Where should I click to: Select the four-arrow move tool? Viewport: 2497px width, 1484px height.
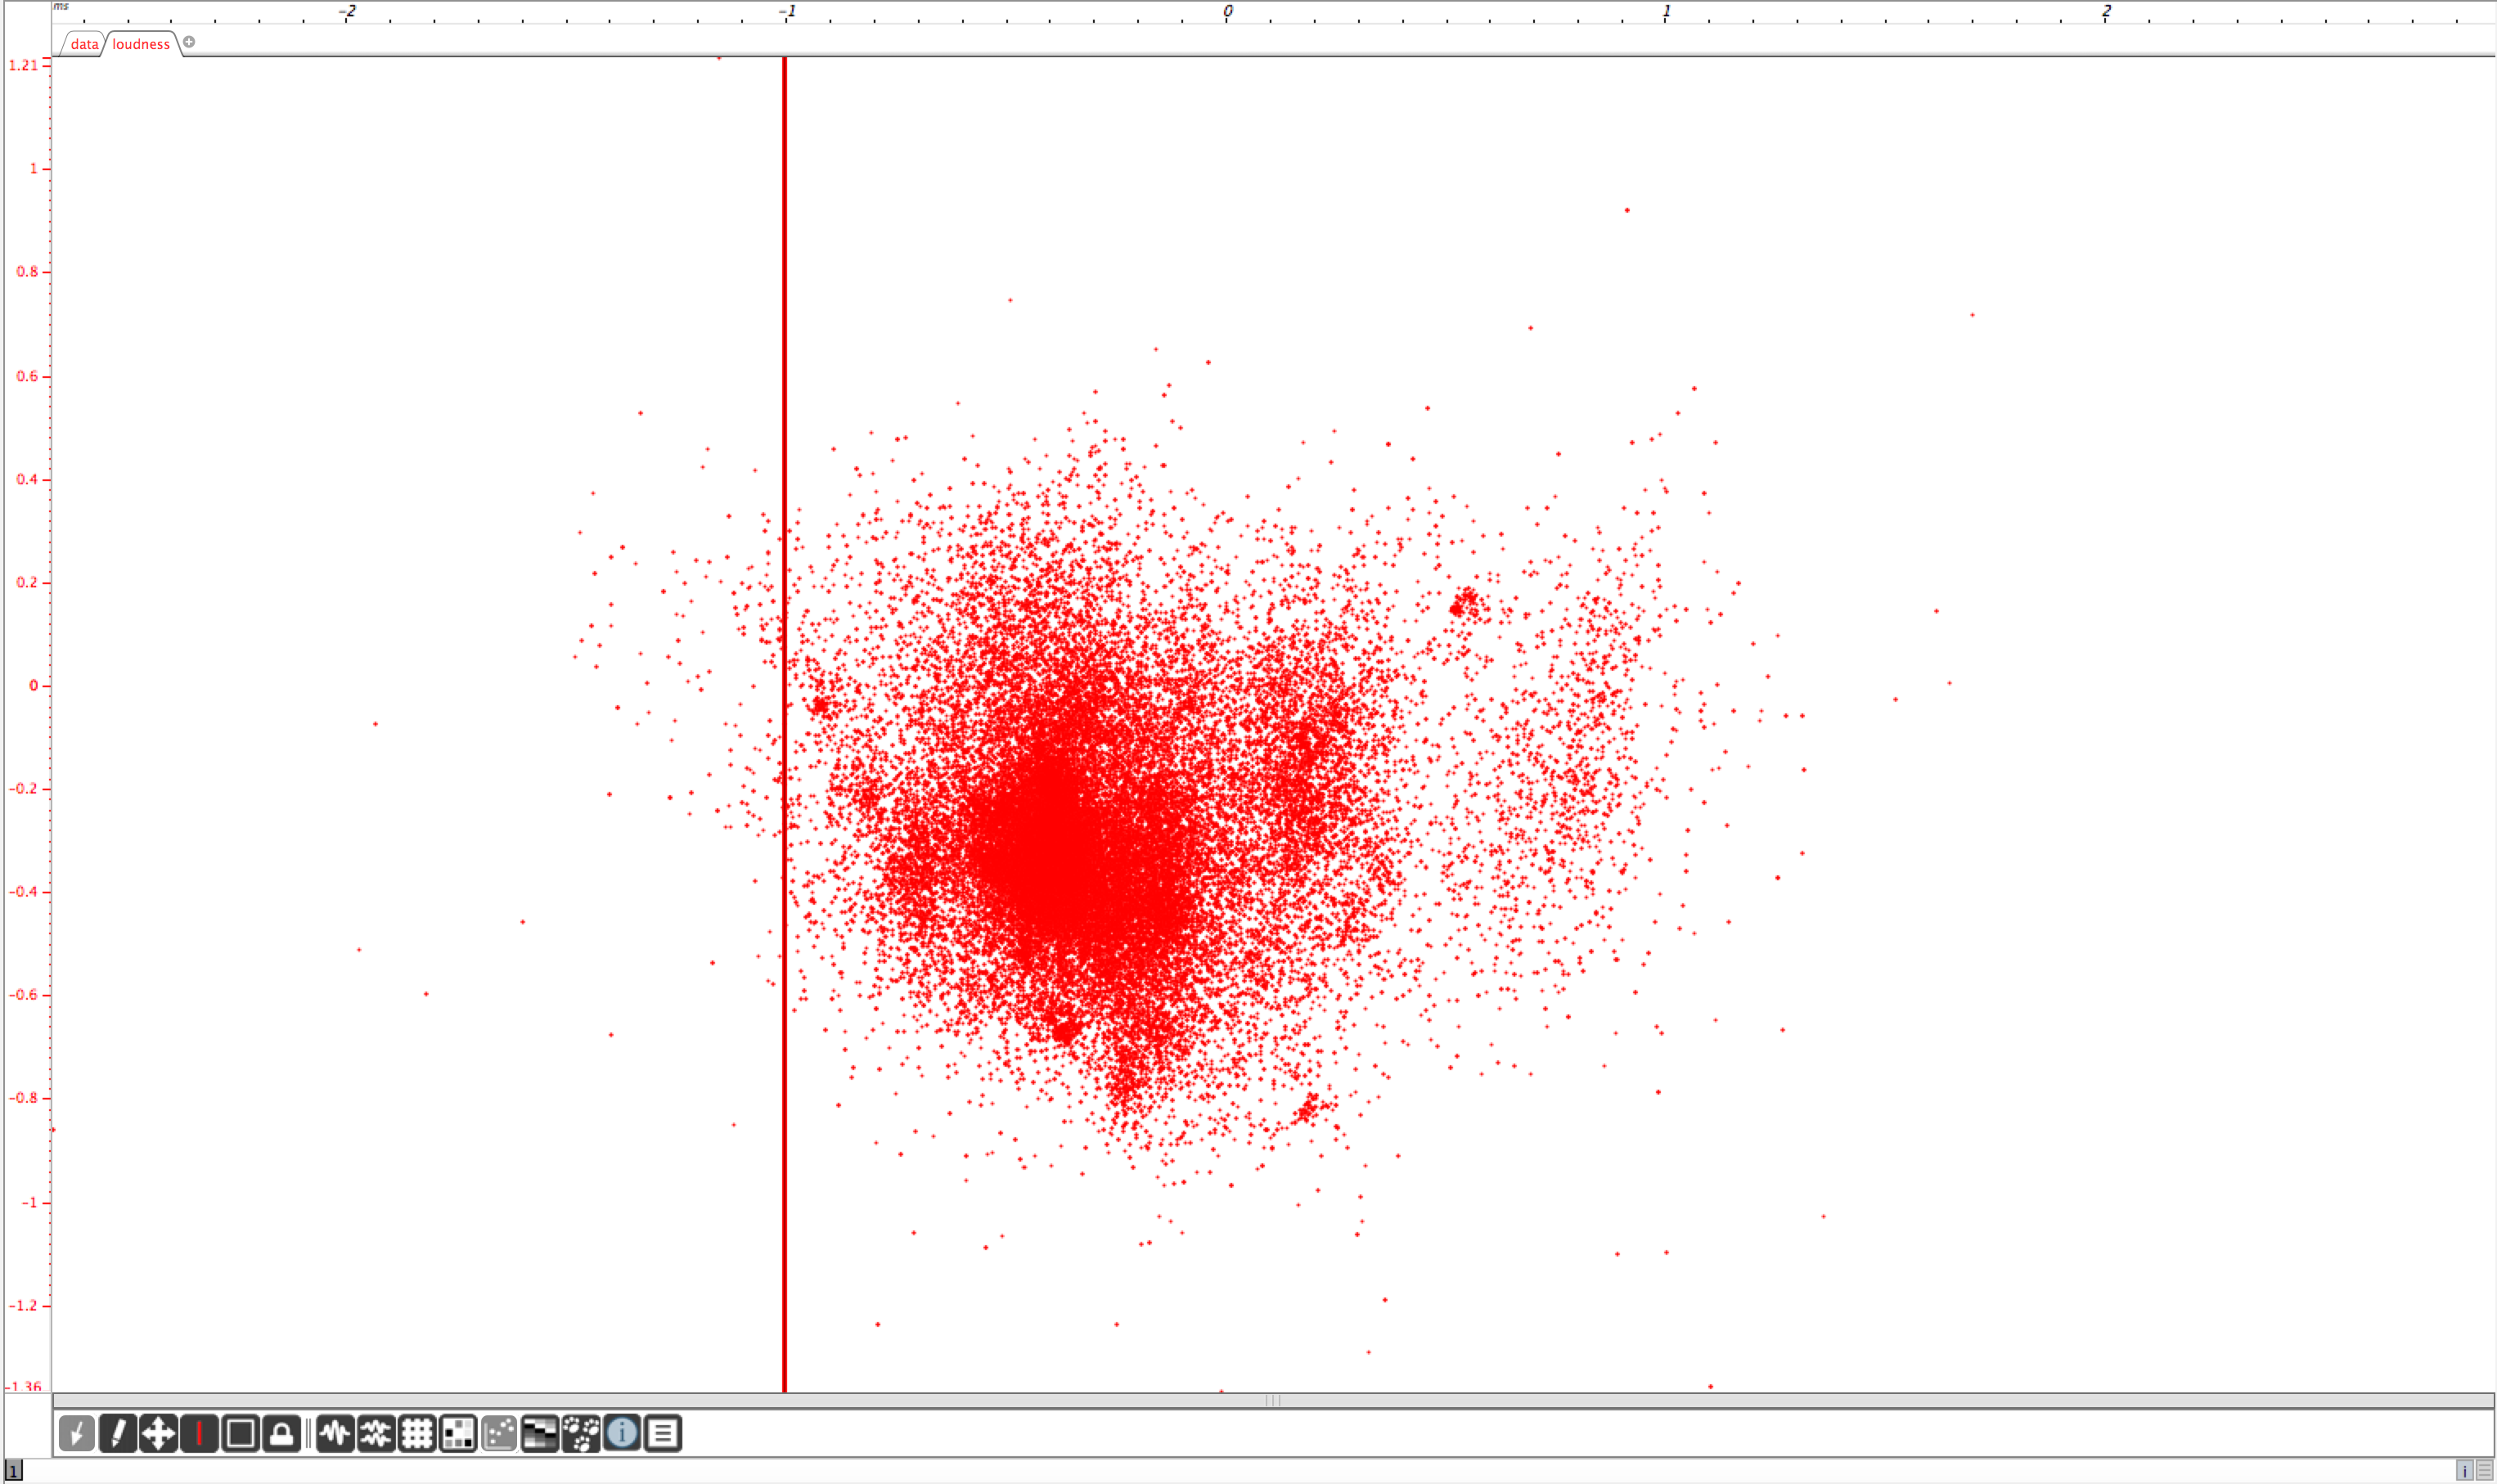click(159, 1433)
